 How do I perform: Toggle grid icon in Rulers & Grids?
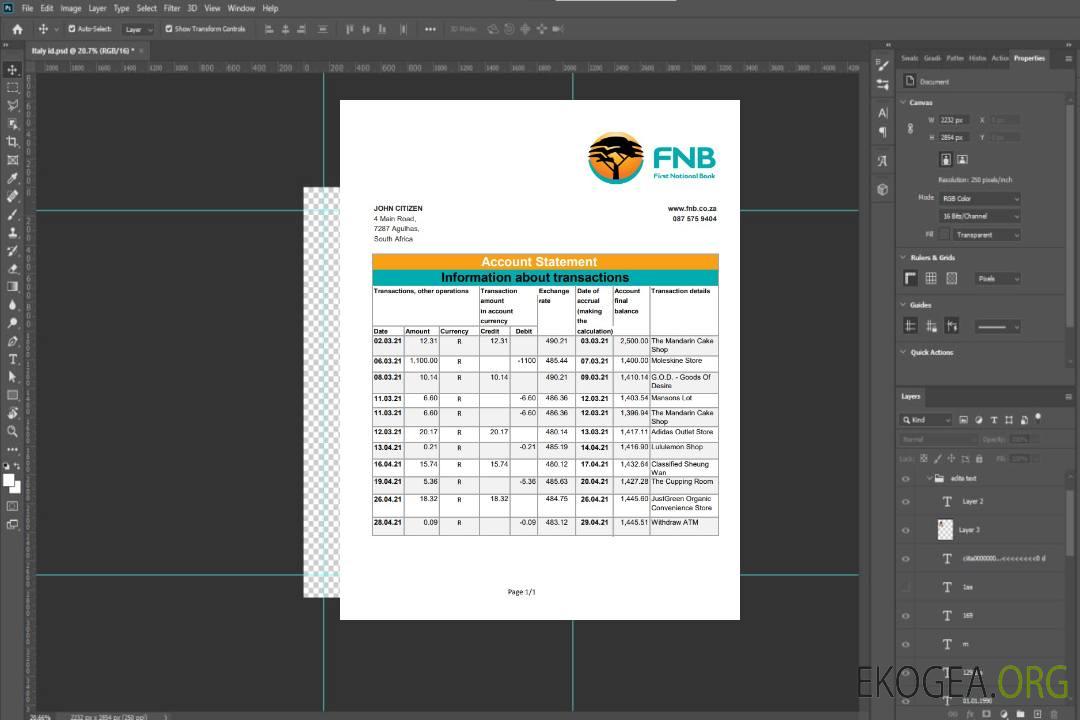coord(931,278)
